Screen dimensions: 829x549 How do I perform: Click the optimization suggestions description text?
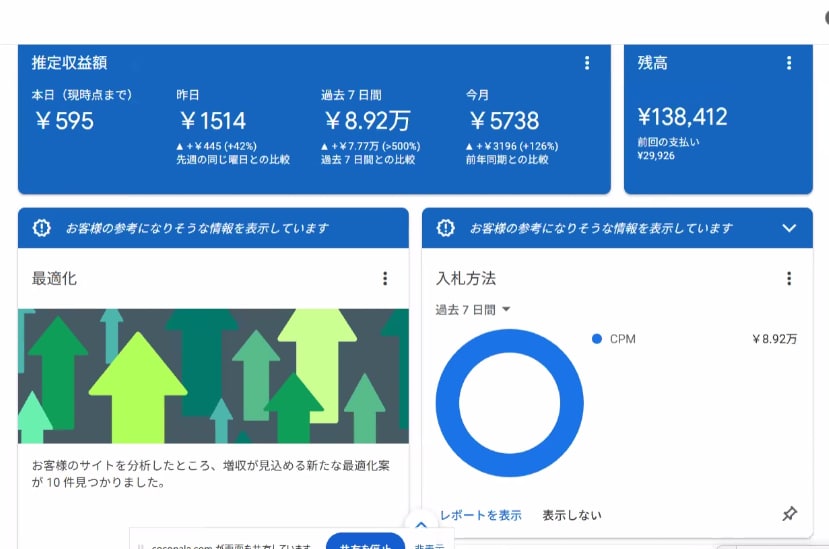pos(210,474)
